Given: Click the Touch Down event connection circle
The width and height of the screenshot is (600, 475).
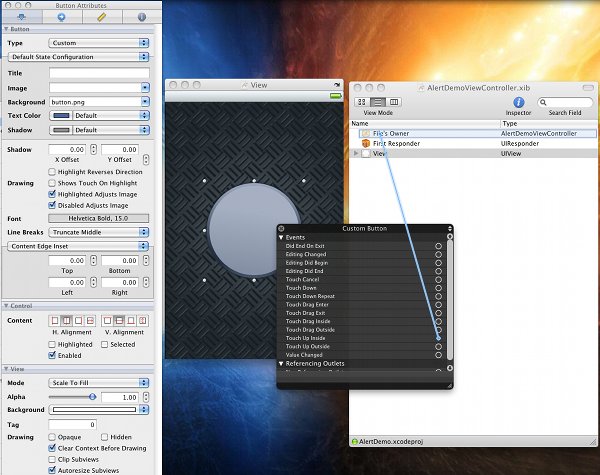Looking at the screenshot, I should (438, 287).
